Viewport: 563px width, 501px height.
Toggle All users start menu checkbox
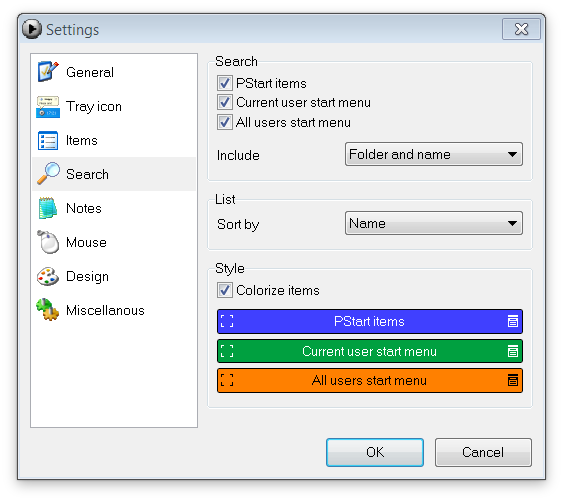(225, 122)
